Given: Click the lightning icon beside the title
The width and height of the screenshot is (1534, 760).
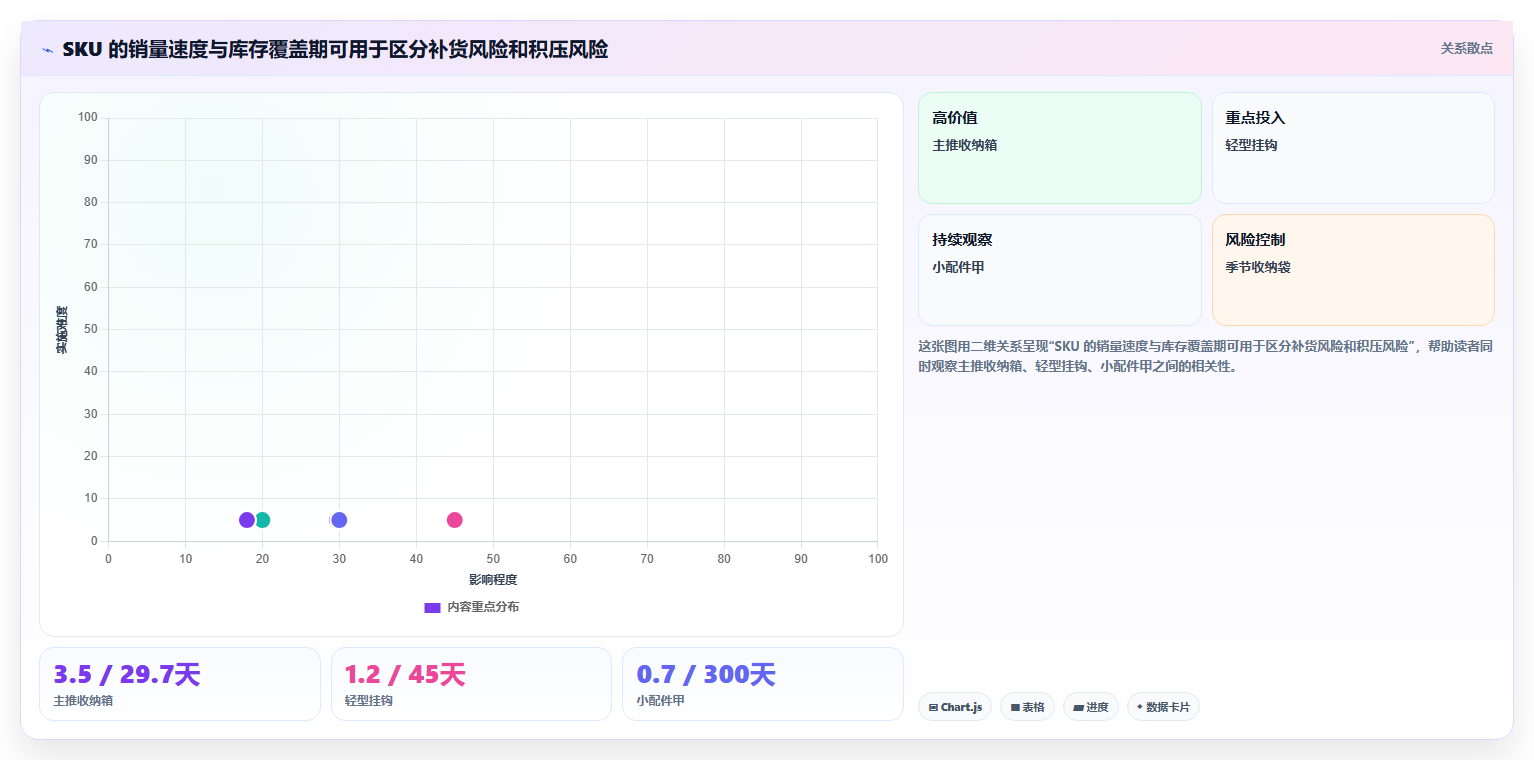Looking at the screenshot, I should (x=47, y=50).
